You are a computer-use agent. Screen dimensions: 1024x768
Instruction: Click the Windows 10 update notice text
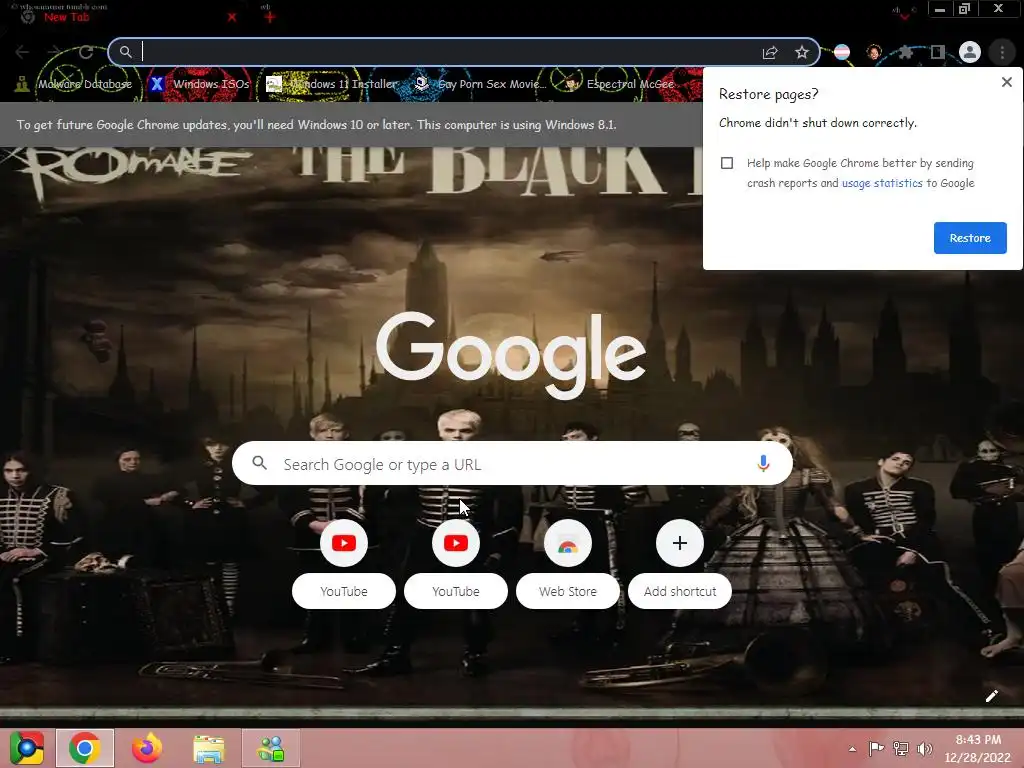pos(317,125)
